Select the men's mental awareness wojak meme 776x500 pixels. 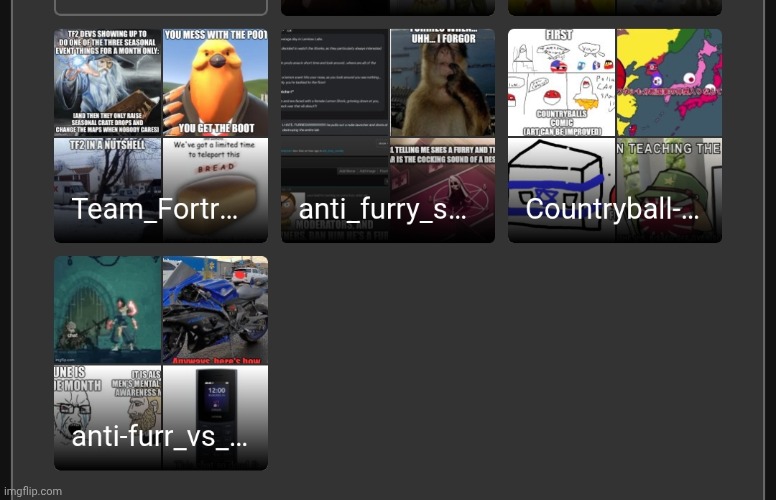pos(108,400)
